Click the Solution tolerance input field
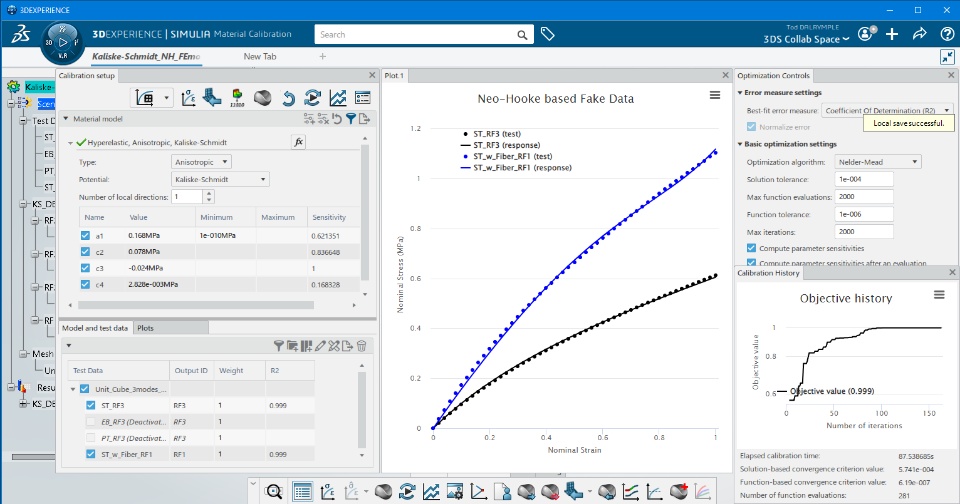This screenshot has width=960, height=504. [864, 179]
